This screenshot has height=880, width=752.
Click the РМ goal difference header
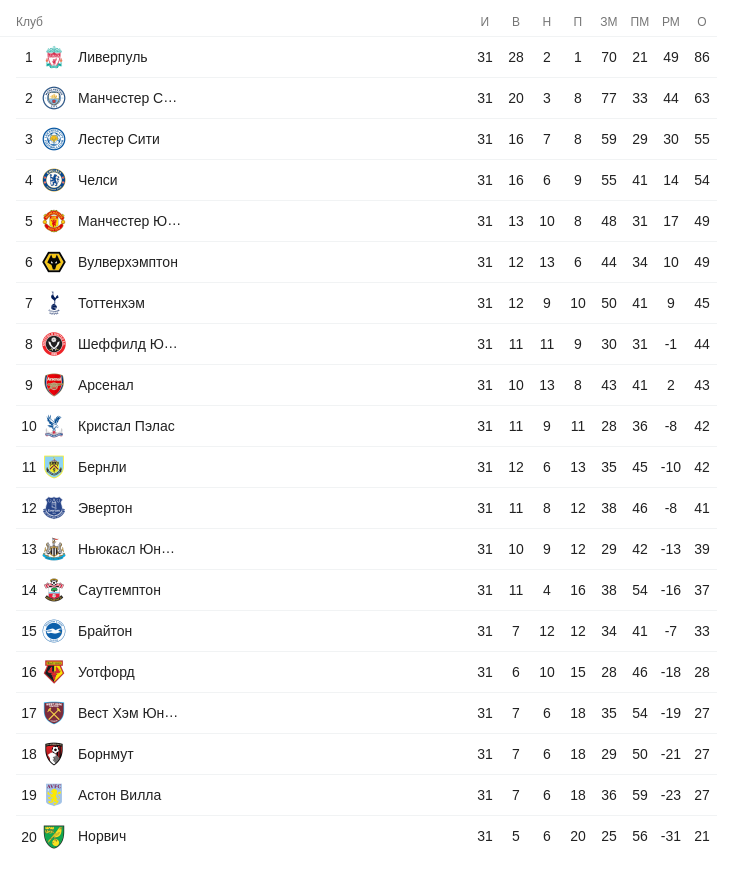click(x=671, y=22)
